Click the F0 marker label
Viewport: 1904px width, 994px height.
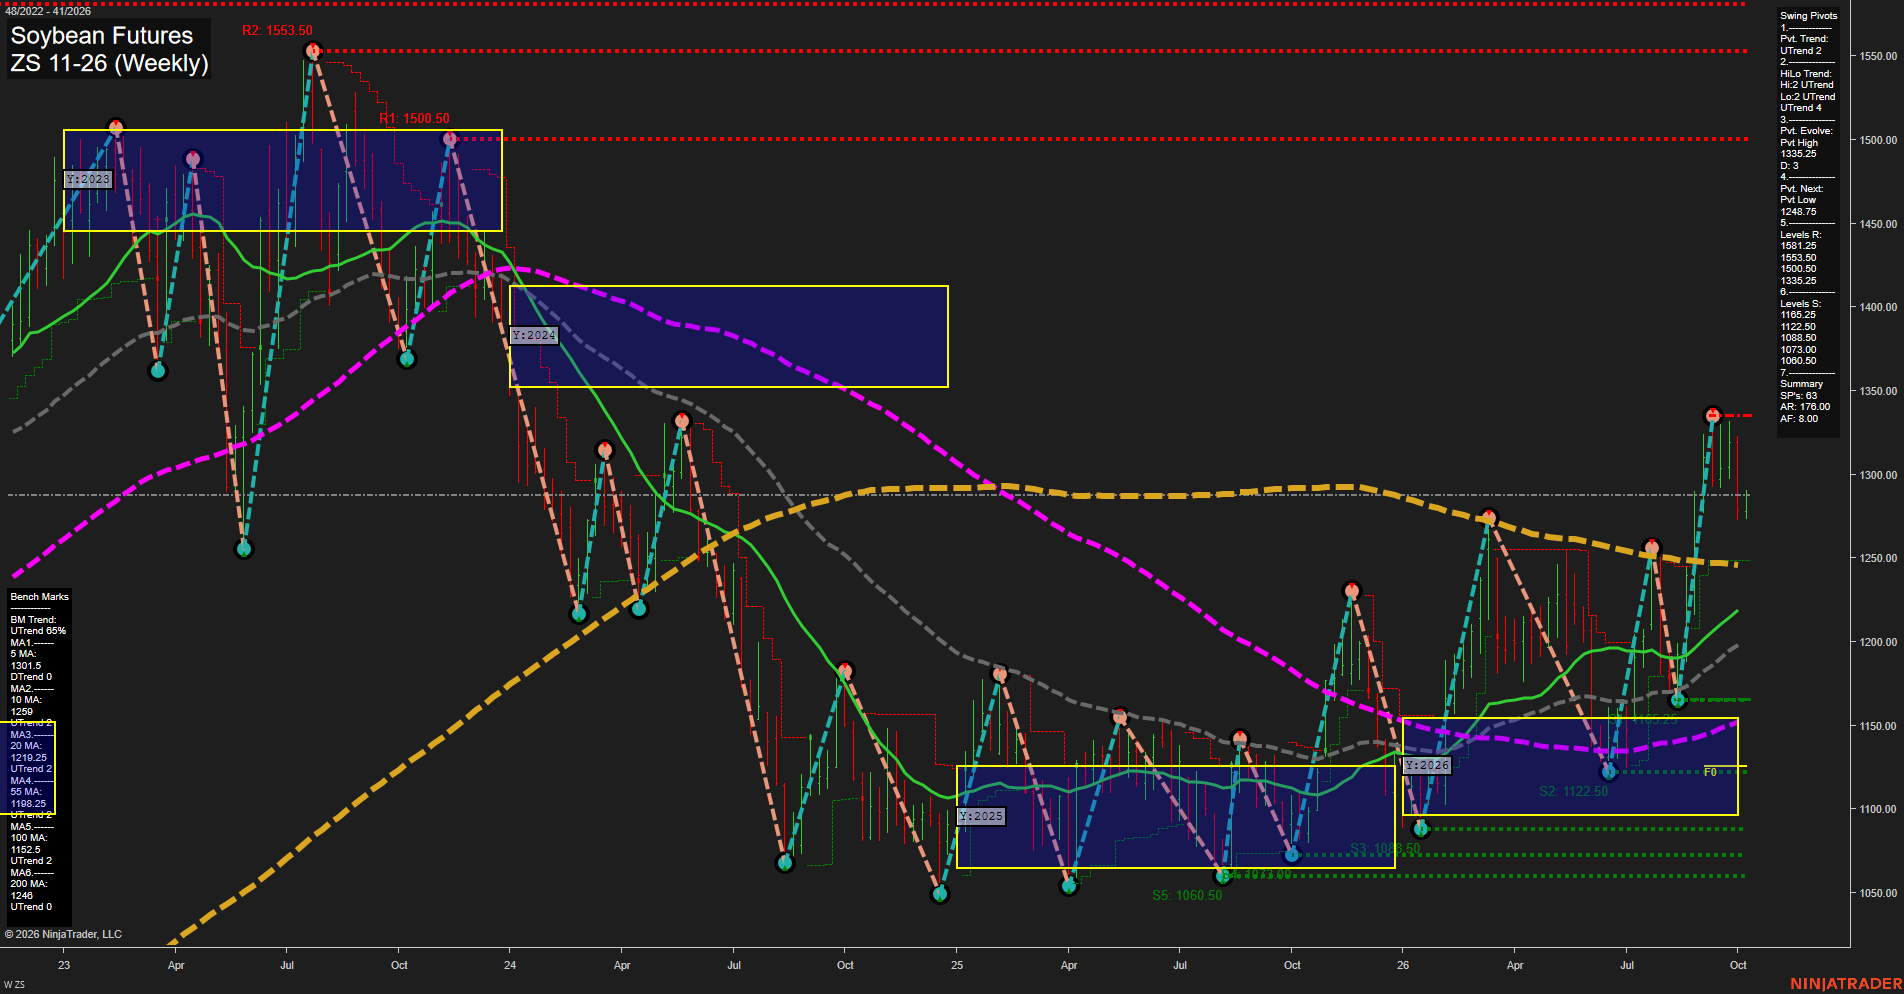[x=1710, y=772]
